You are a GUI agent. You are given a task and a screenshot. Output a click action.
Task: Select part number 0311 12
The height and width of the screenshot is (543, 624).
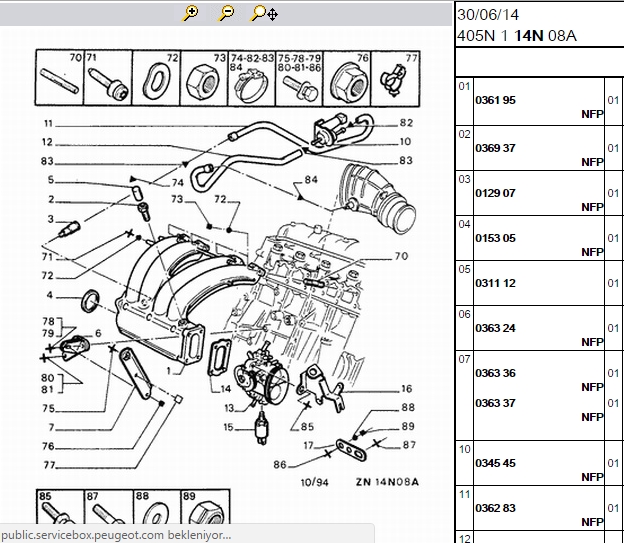[495, 283]
